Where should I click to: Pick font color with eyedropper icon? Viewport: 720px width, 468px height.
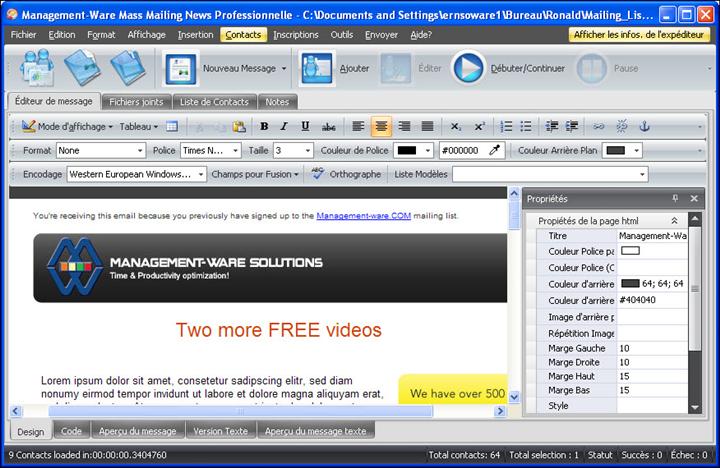click(x=495, y=150)
